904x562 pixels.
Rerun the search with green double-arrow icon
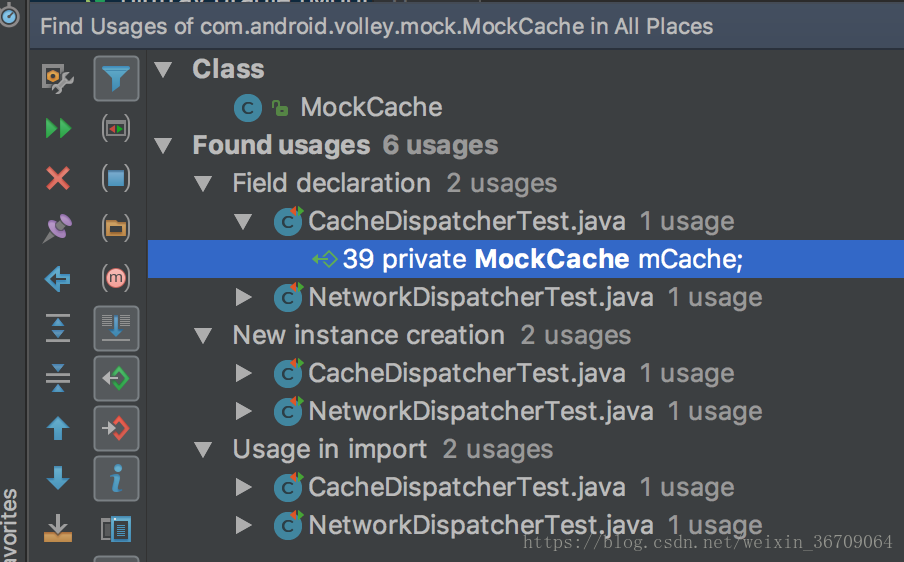[58, 128]
